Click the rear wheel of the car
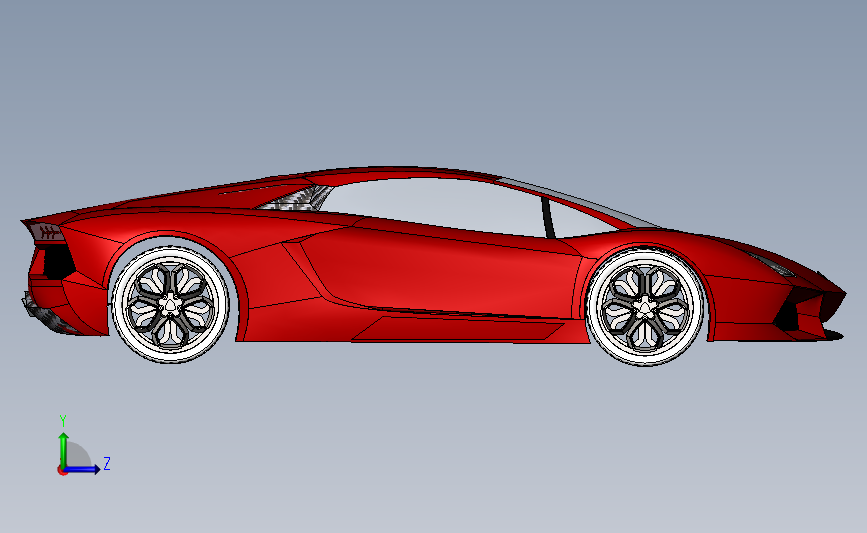 pyautogui.click(x=170, y=305)
